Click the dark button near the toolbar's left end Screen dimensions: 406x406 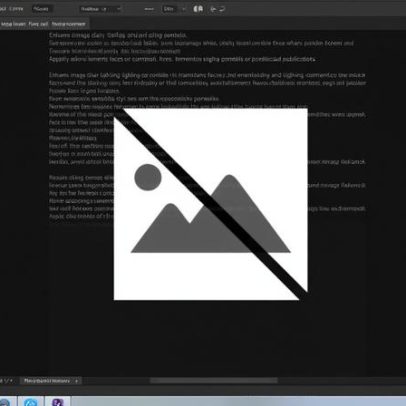[41, 9]
